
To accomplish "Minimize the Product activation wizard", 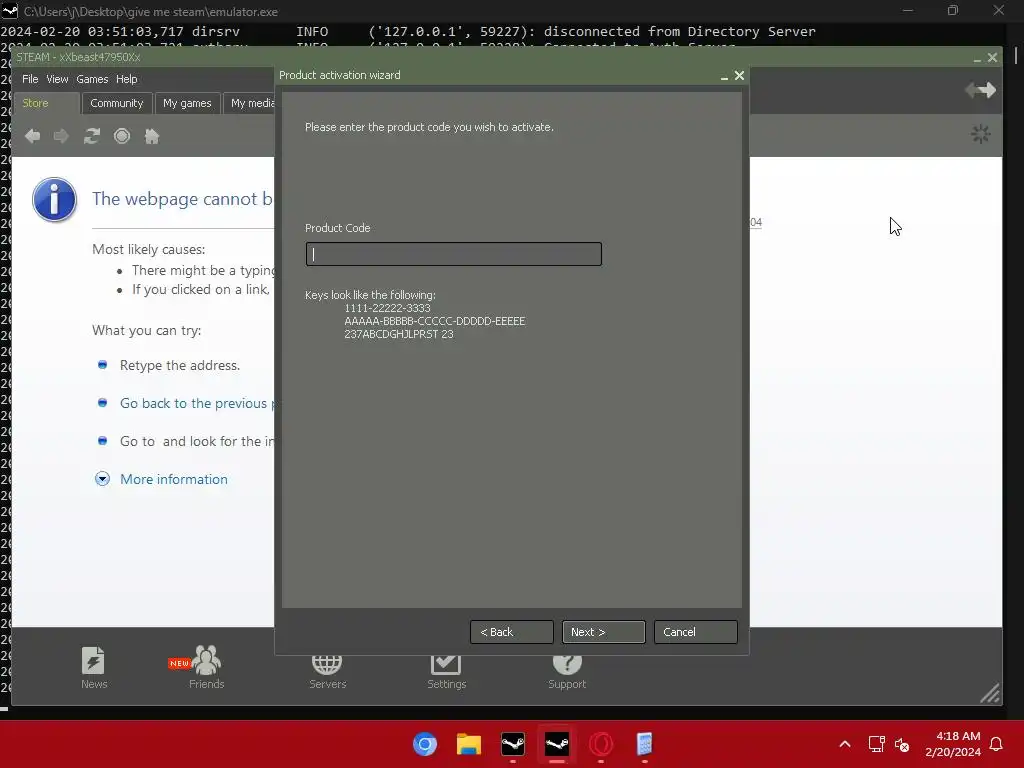I will pyautogui.click(x=724, y=76).
